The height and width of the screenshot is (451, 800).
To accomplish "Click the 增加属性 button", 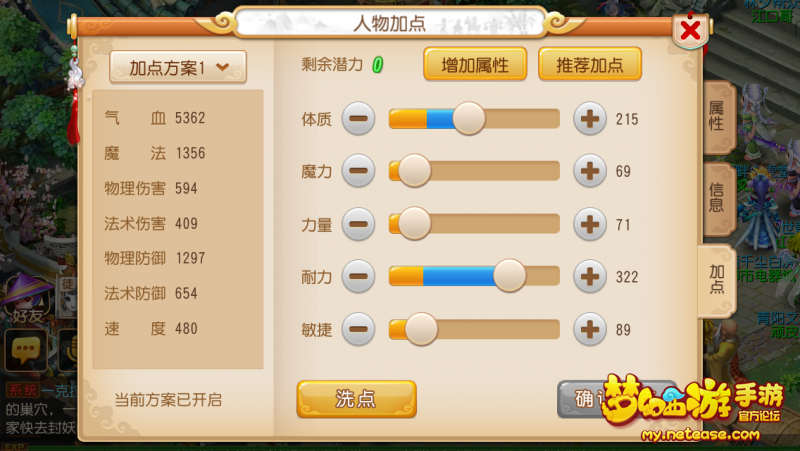I will coord(475,64).
